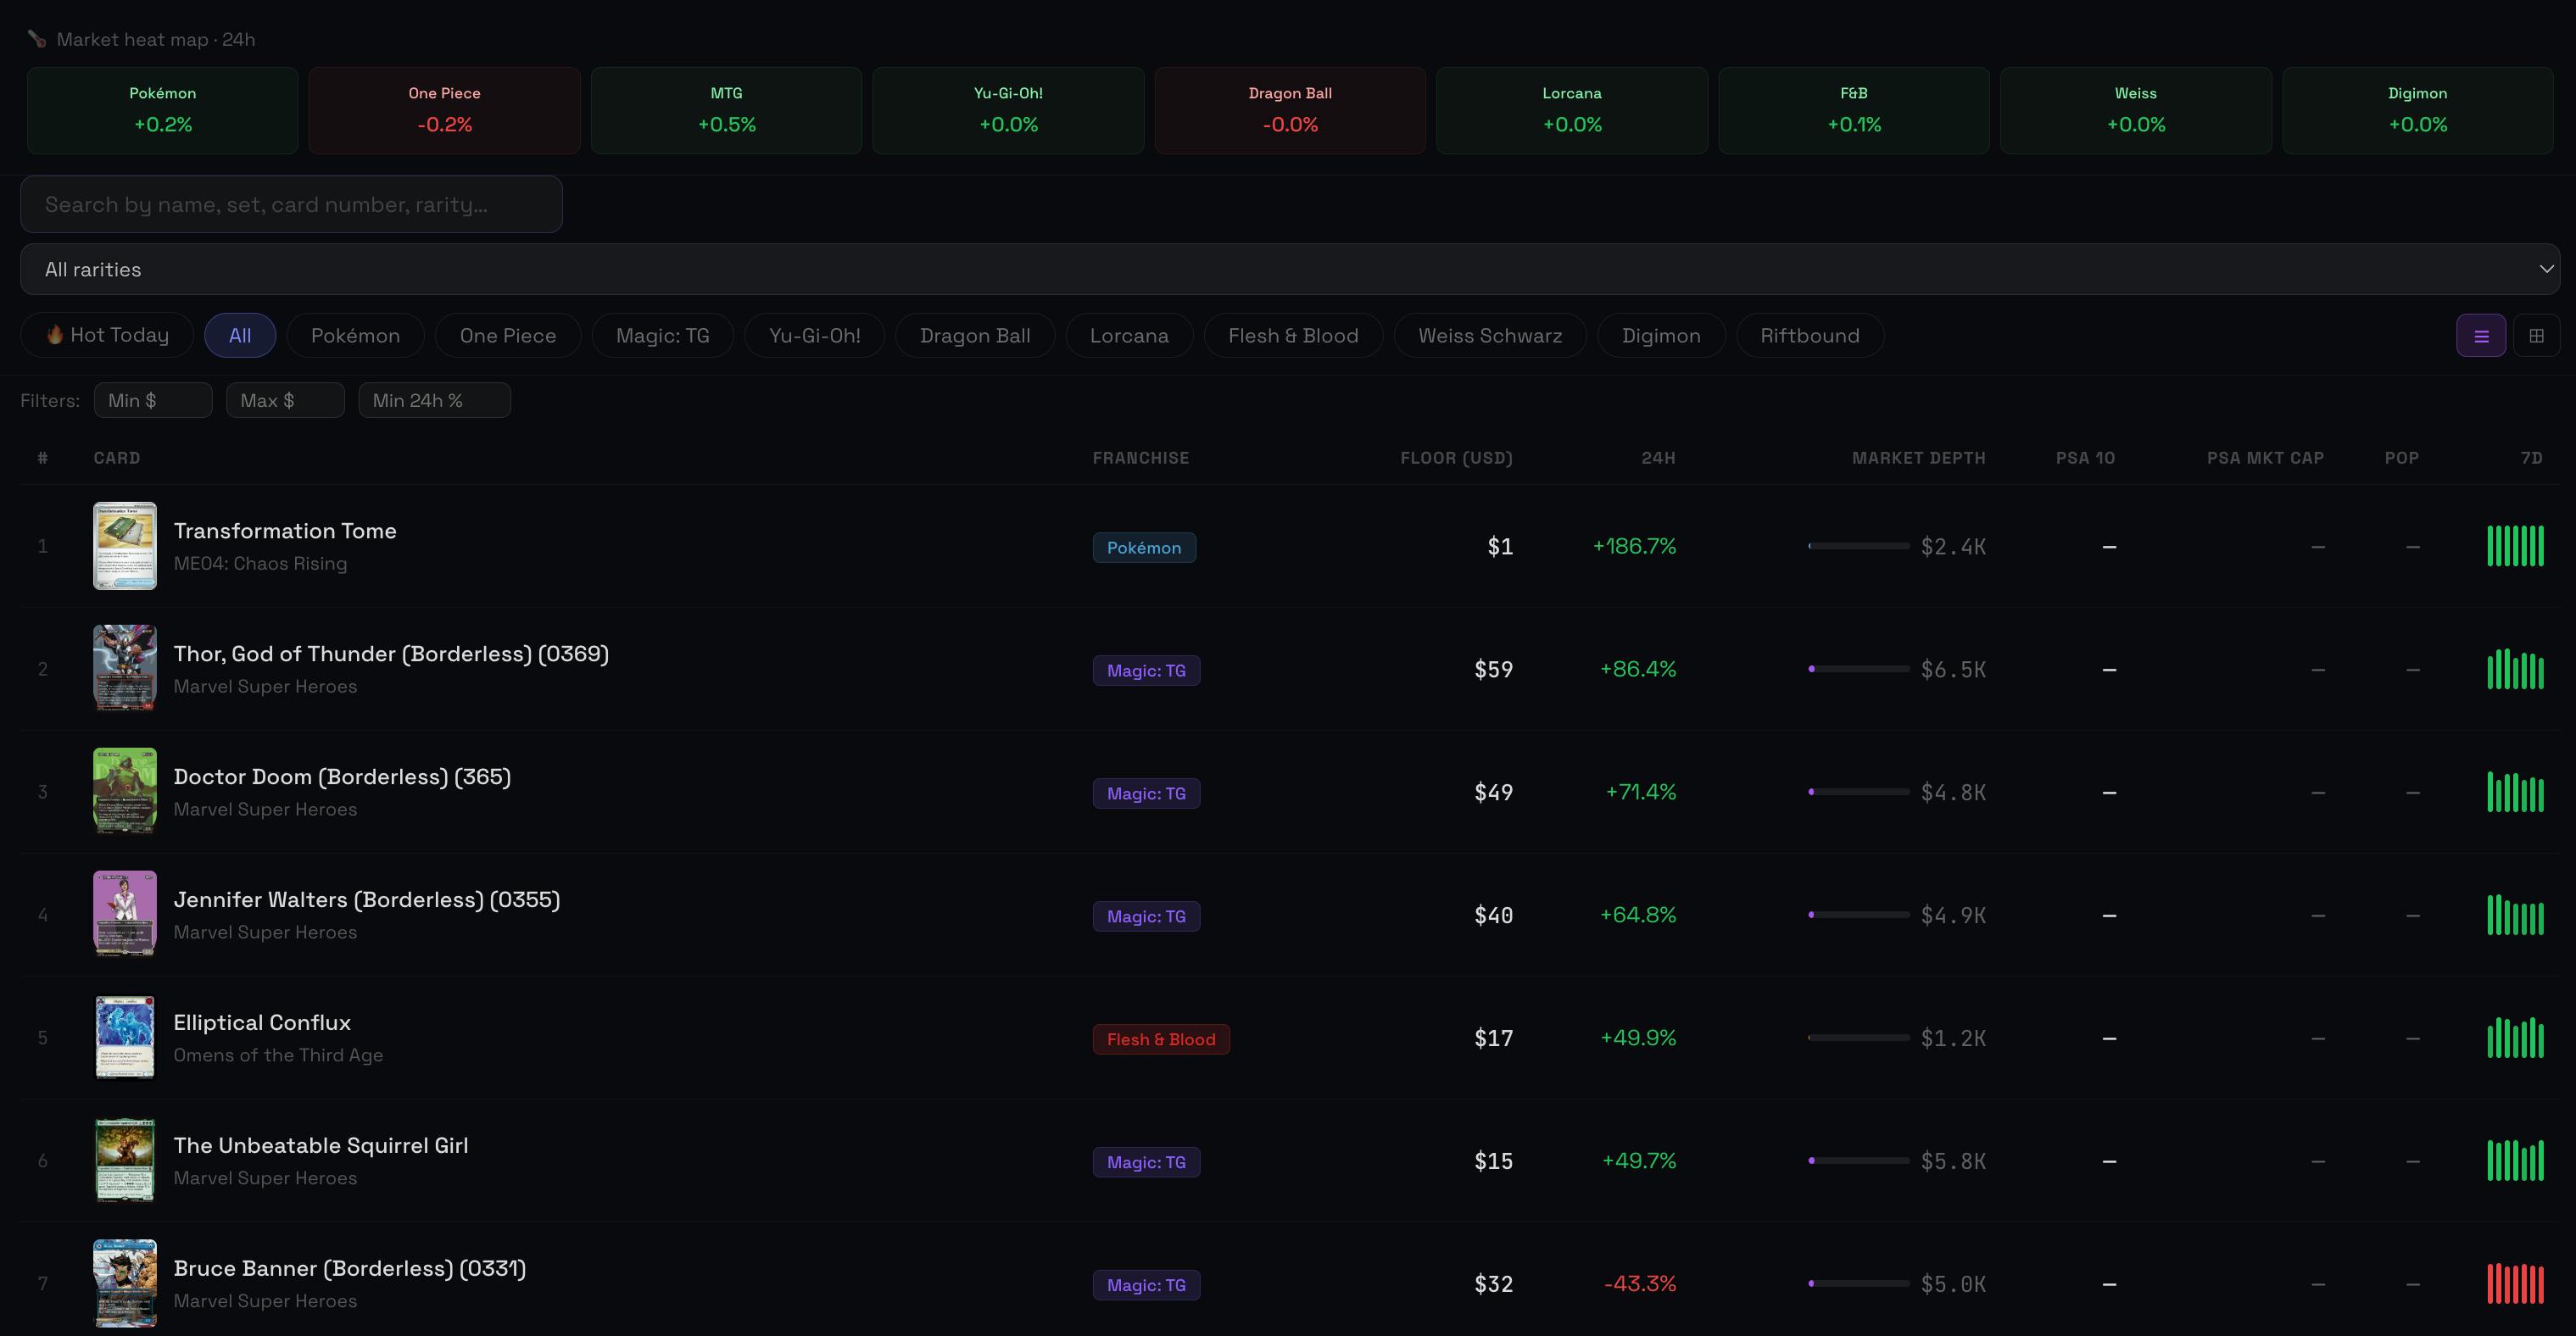Filter by Pokémon franchise tab
This screenshot has width=2576, height=1336.
coord(355,335)
